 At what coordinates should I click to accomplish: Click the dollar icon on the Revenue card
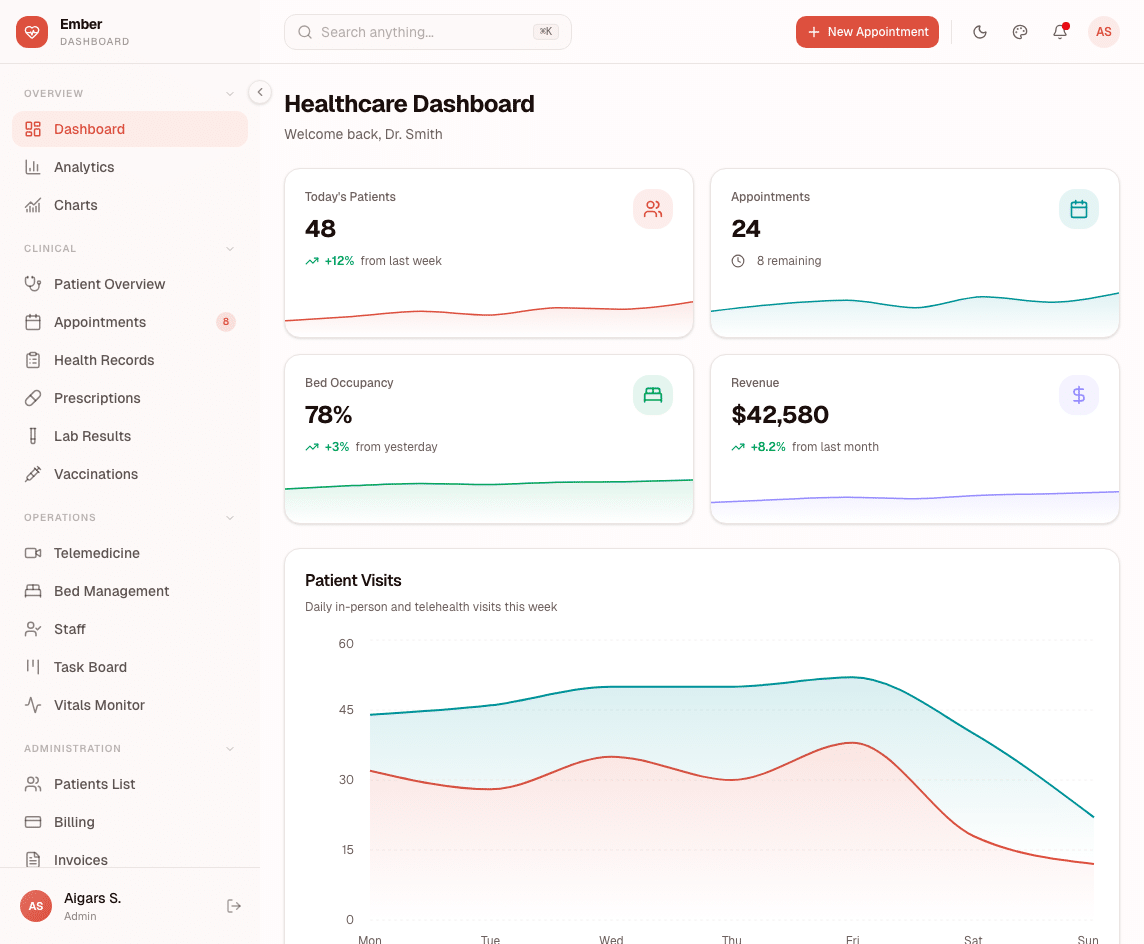[x=1079, y=395]
